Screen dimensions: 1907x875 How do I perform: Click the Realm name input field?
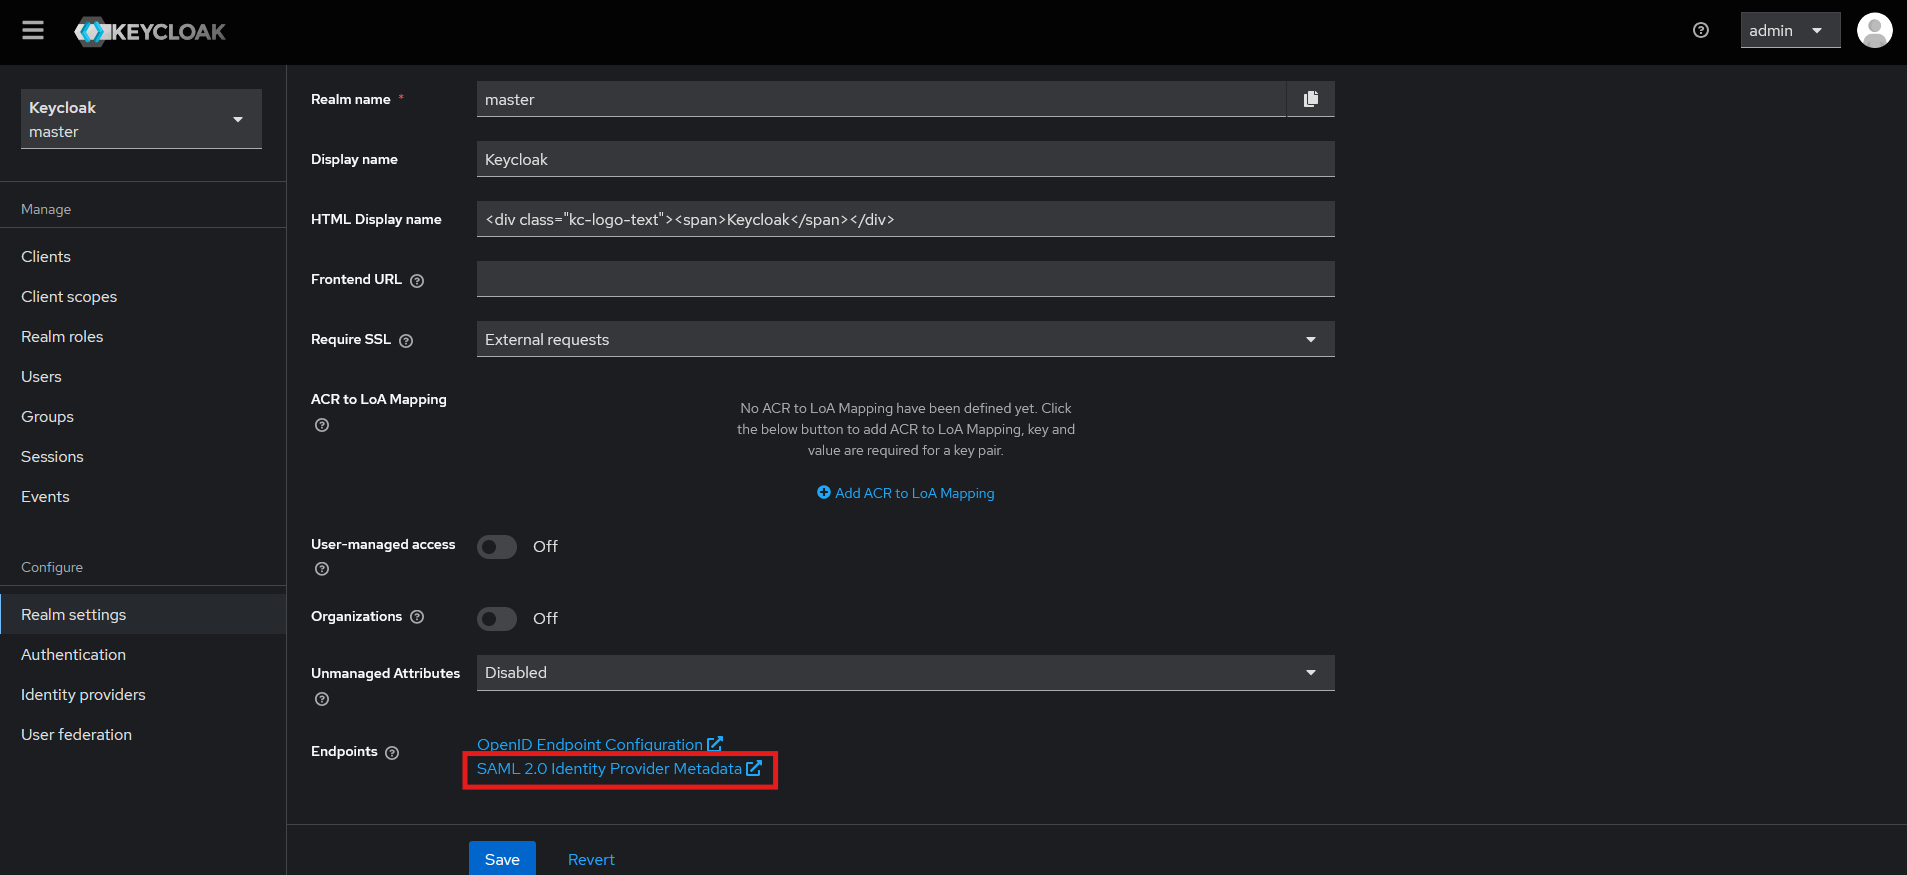pos(881,99)
